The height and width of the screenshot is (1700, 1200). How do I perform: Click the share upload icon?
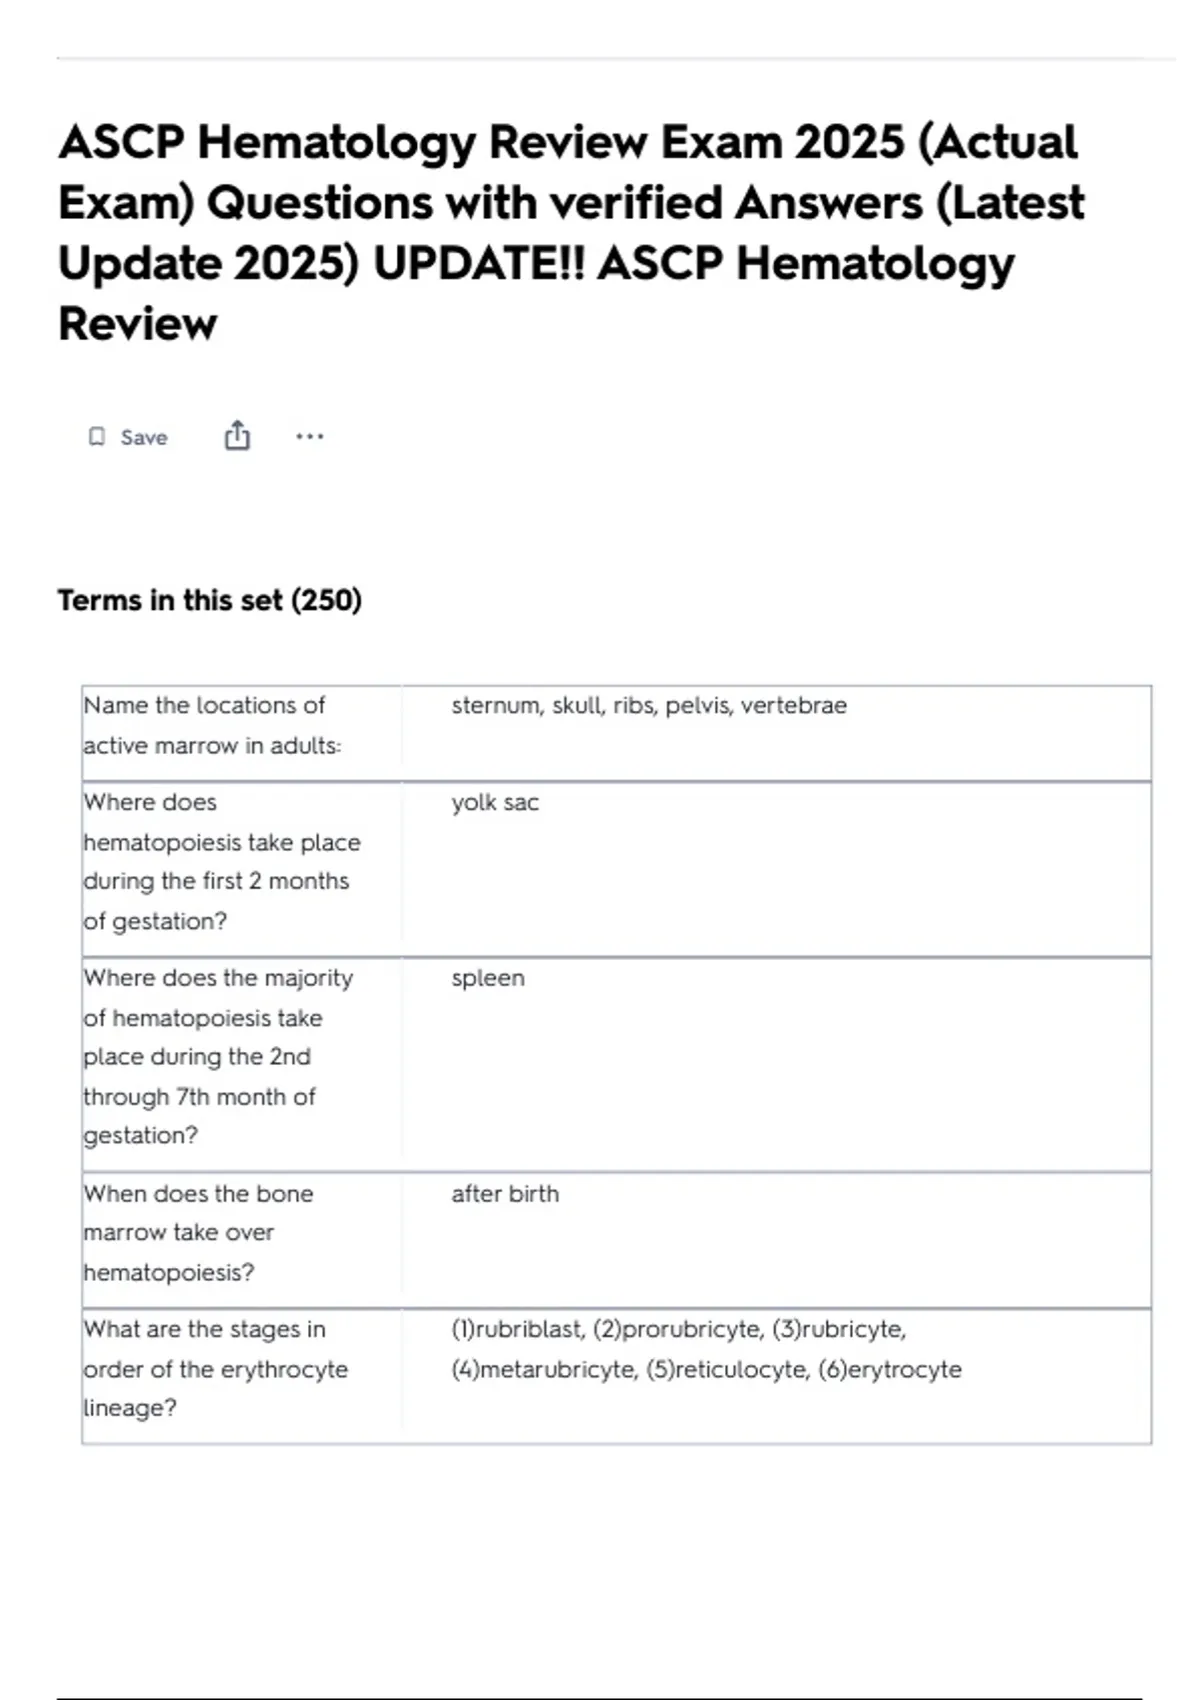pos(237,436)
